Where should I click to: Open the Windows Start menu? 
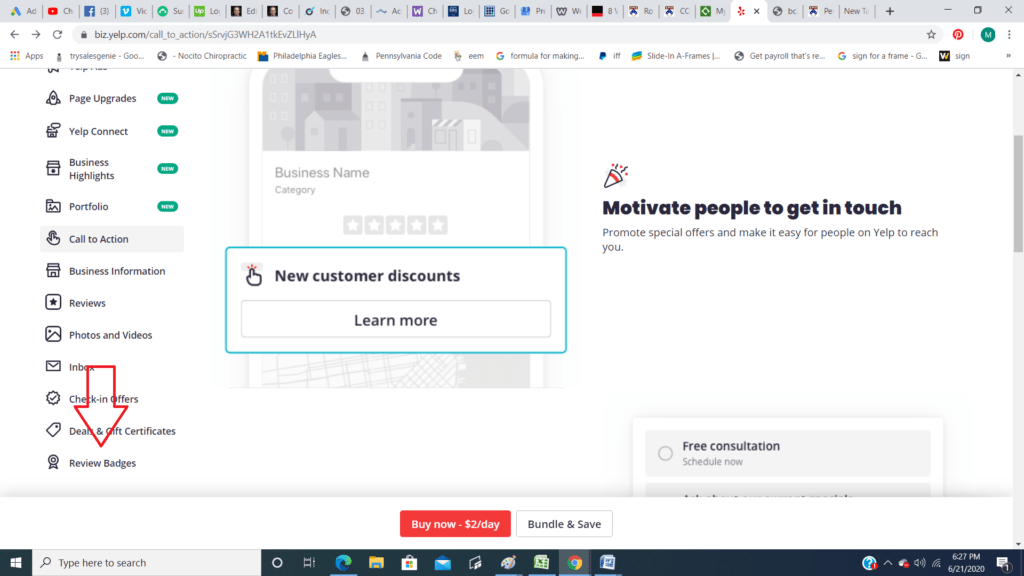(16, 562)
